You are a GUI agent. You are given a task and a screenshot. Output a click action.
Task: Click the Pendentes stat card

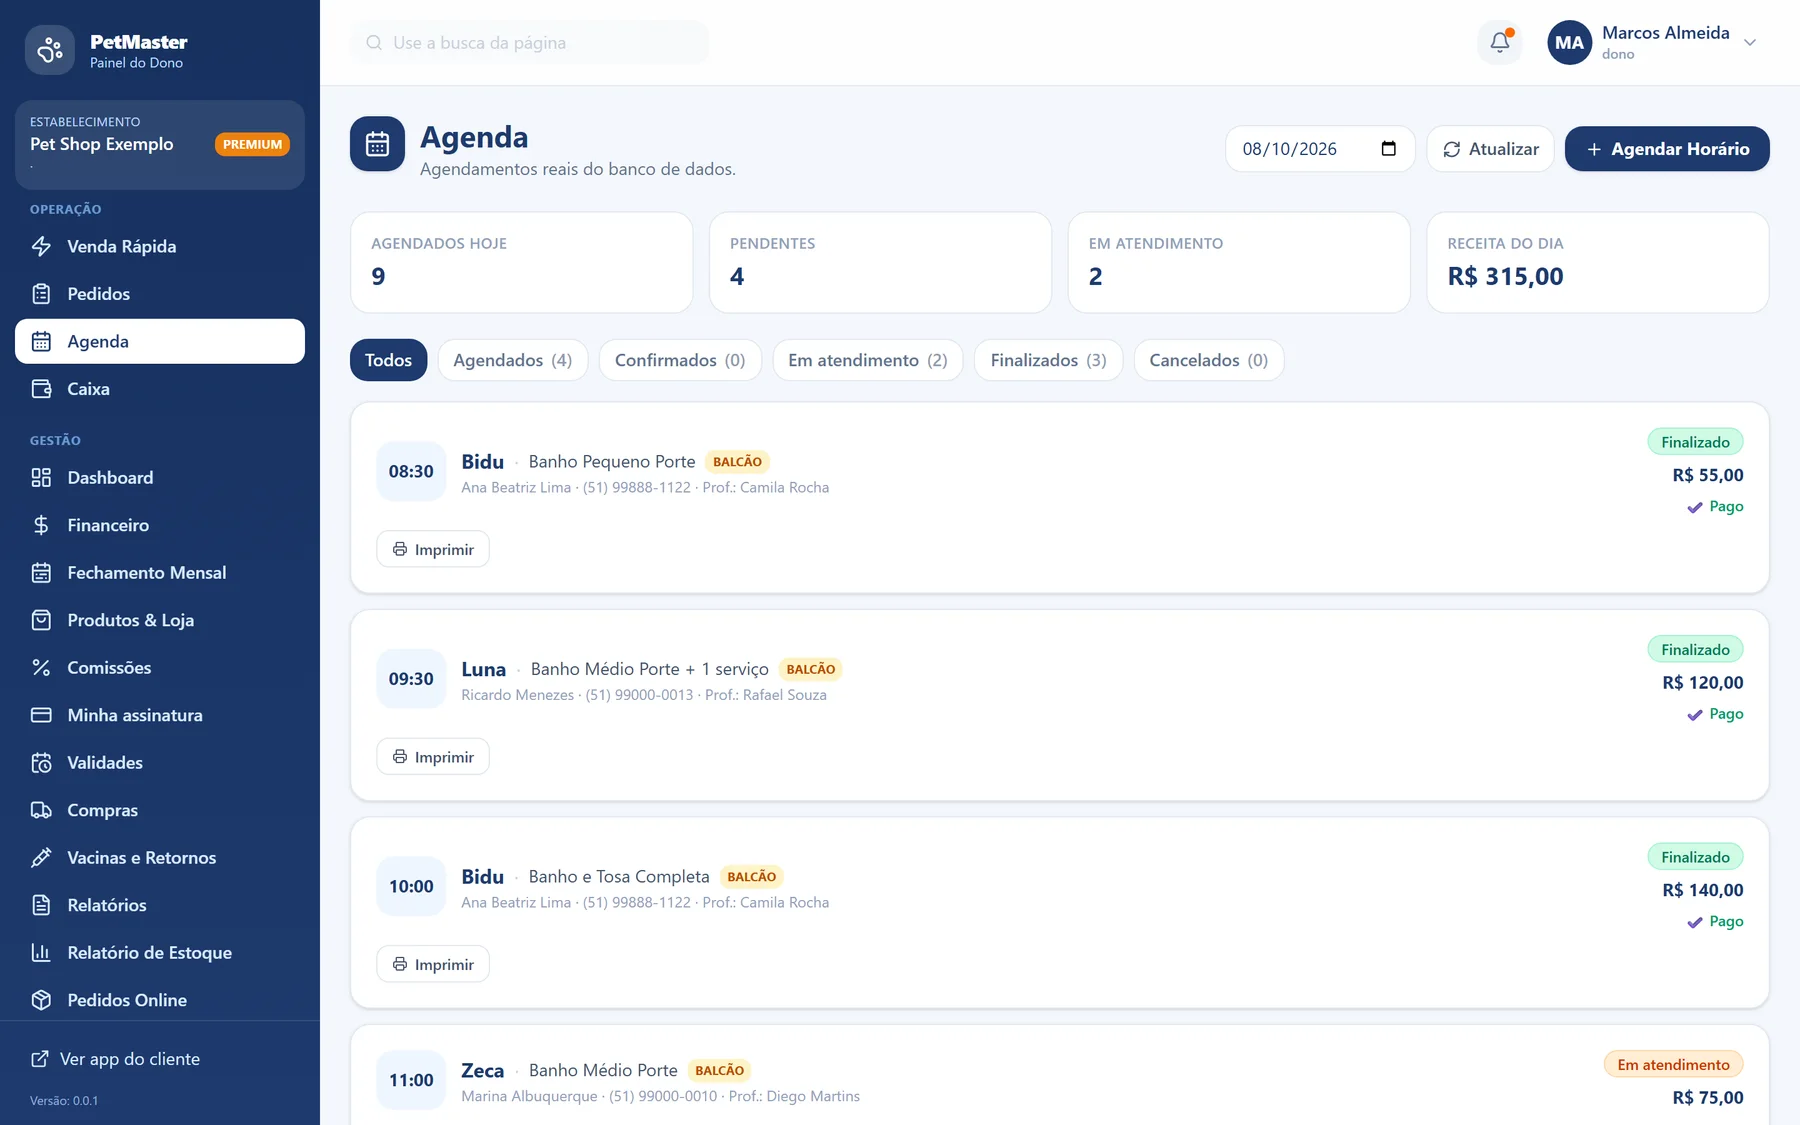click(x=880, y=262)
